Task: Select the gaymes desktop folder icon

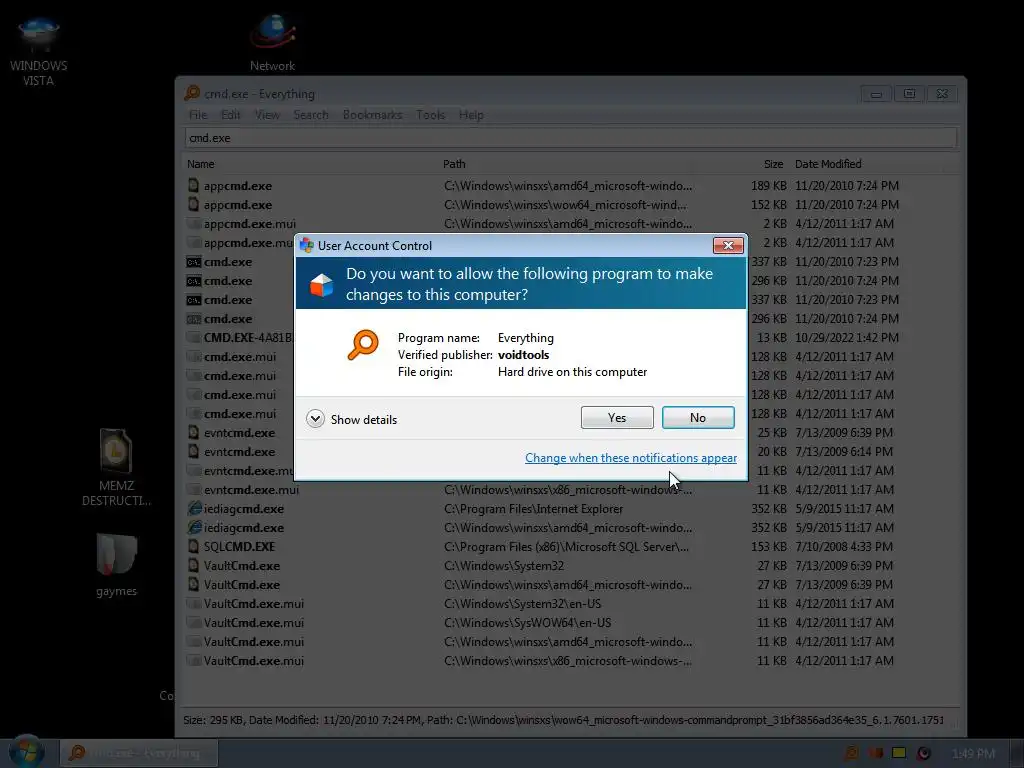Action: tap(116, 564)
